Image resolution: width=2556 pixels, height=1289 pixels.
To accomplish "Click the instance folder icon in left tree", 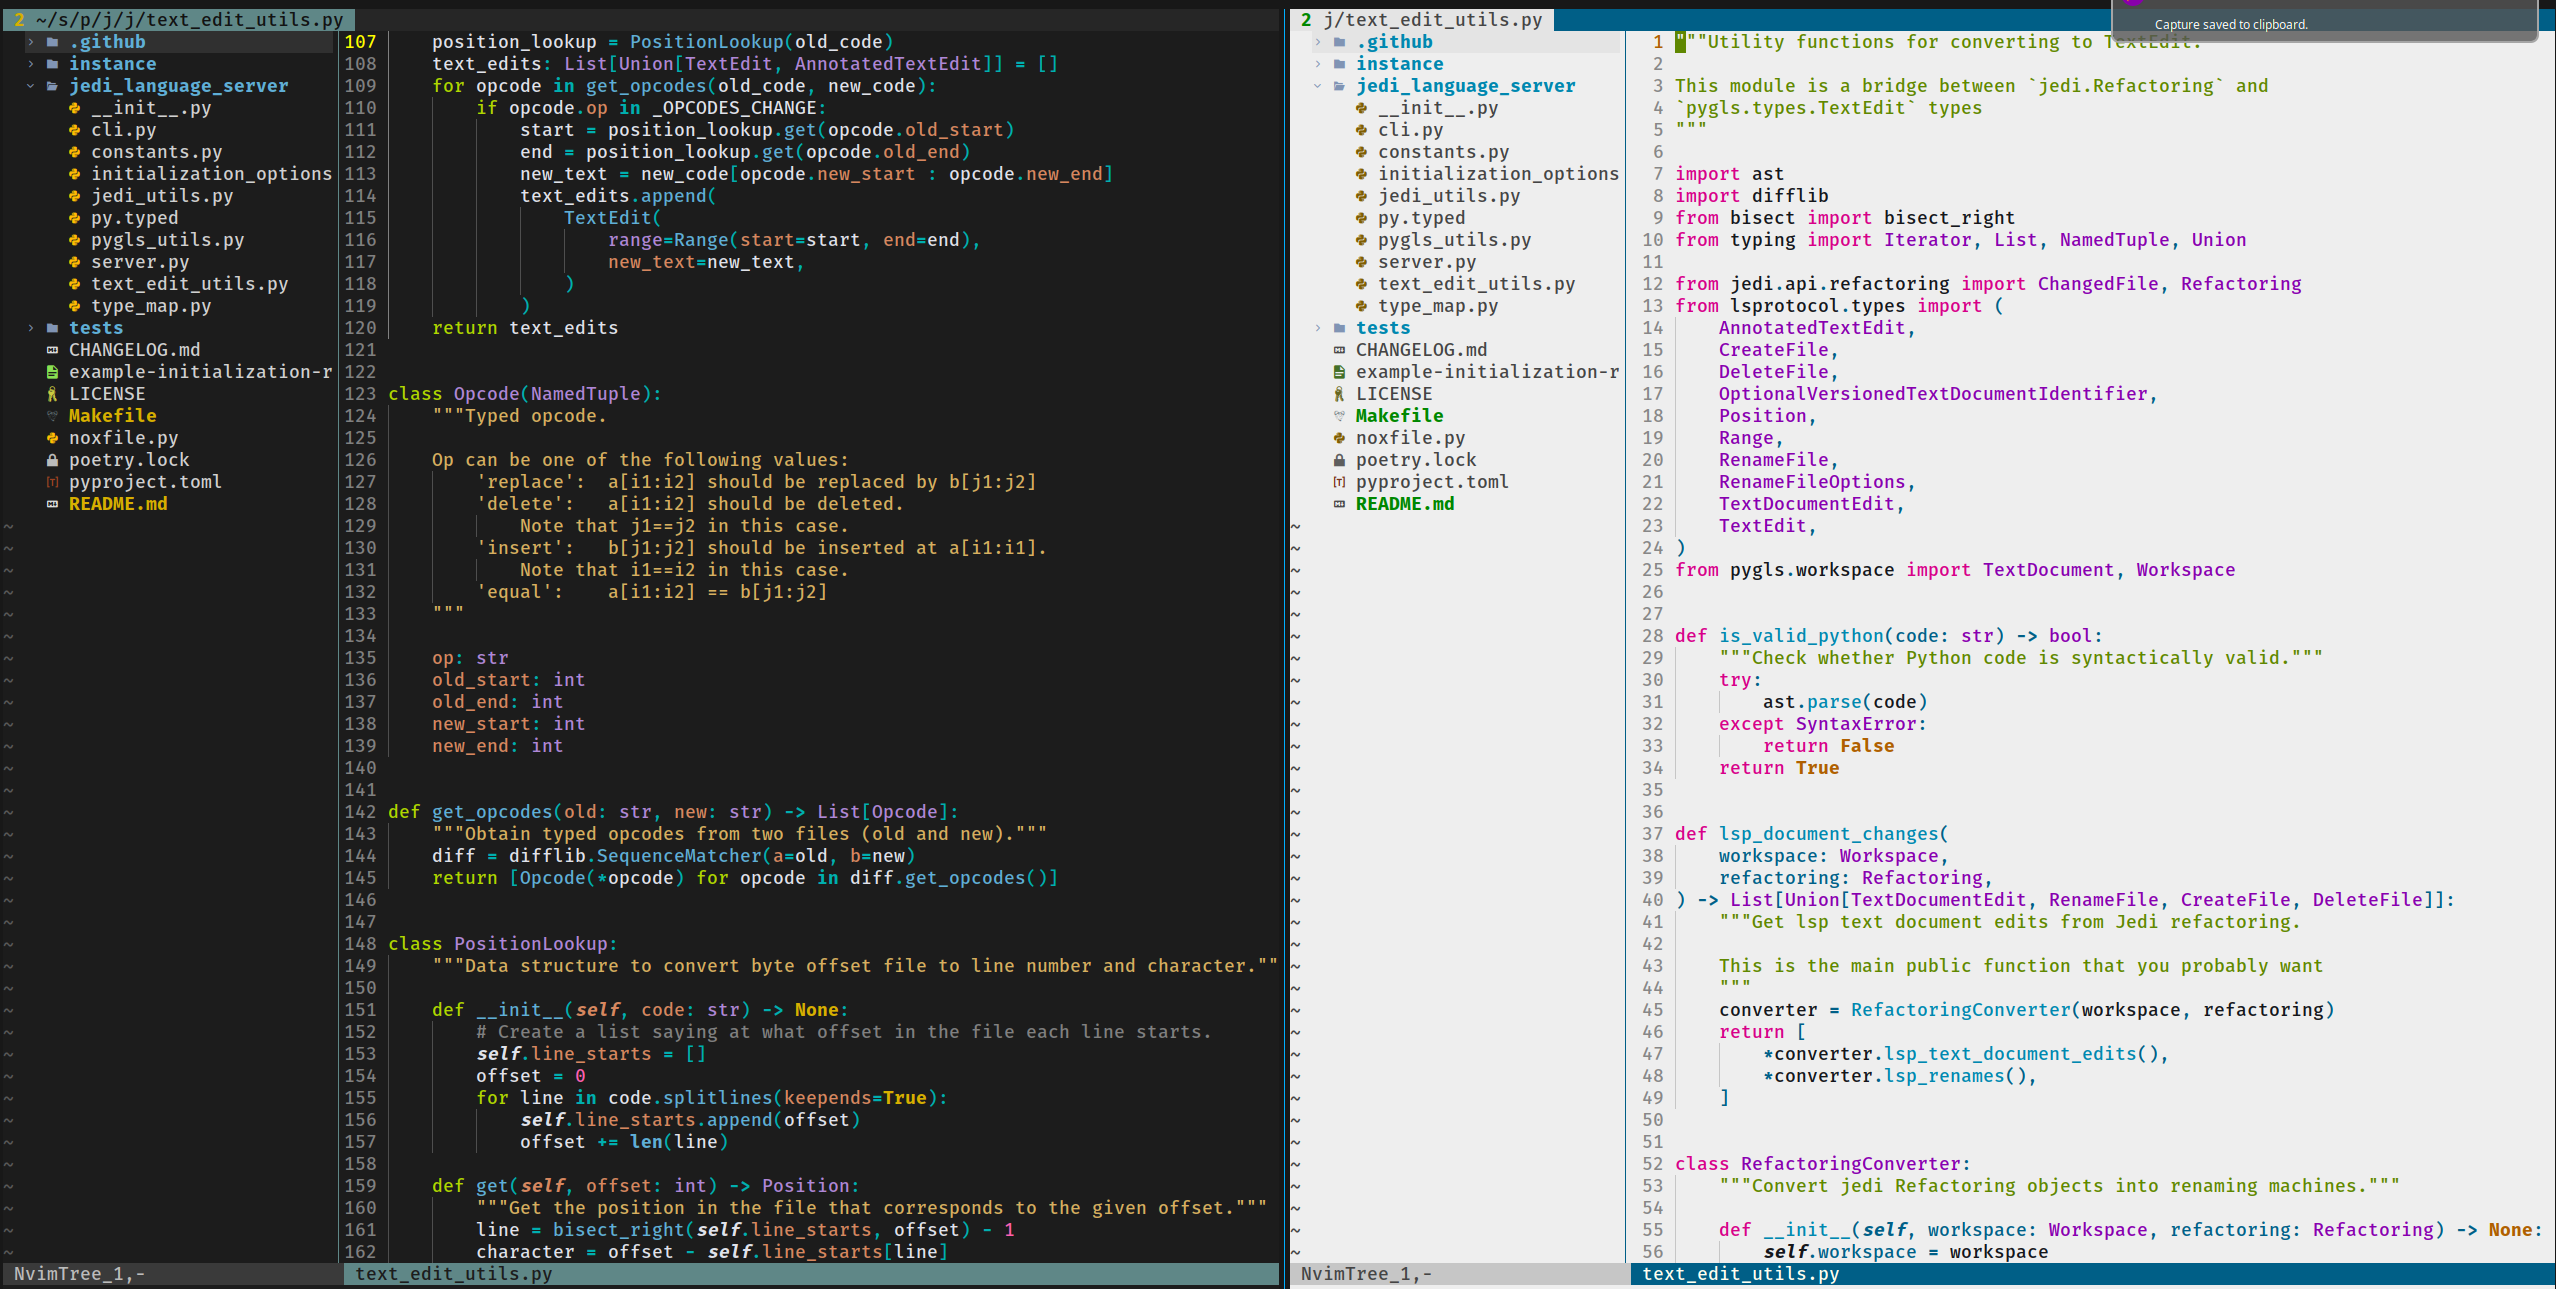I will (52, 64).
